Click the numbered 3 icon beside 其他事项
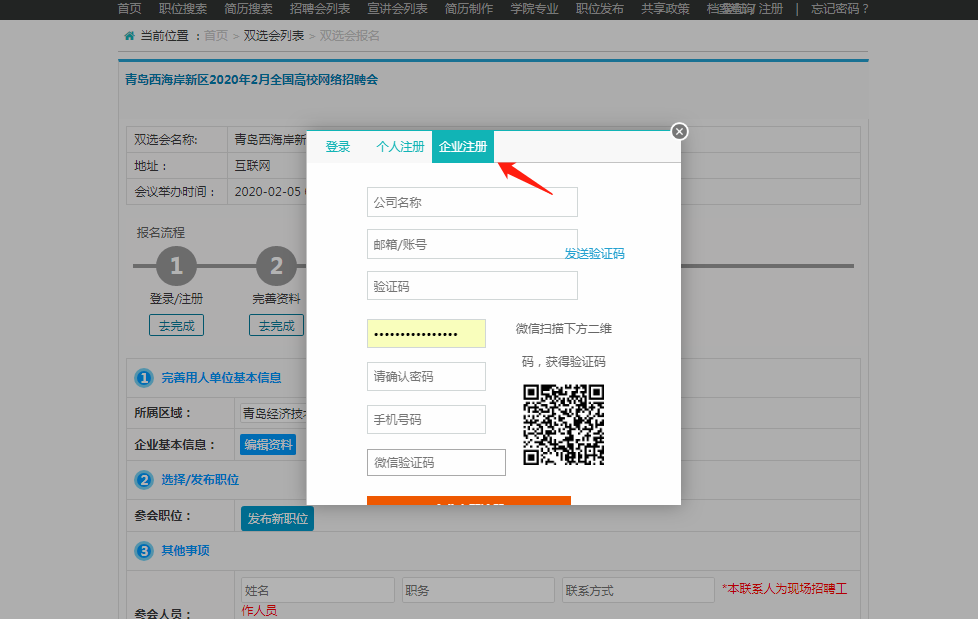Viewport: 978px width, 619px height. coord(144,551)
